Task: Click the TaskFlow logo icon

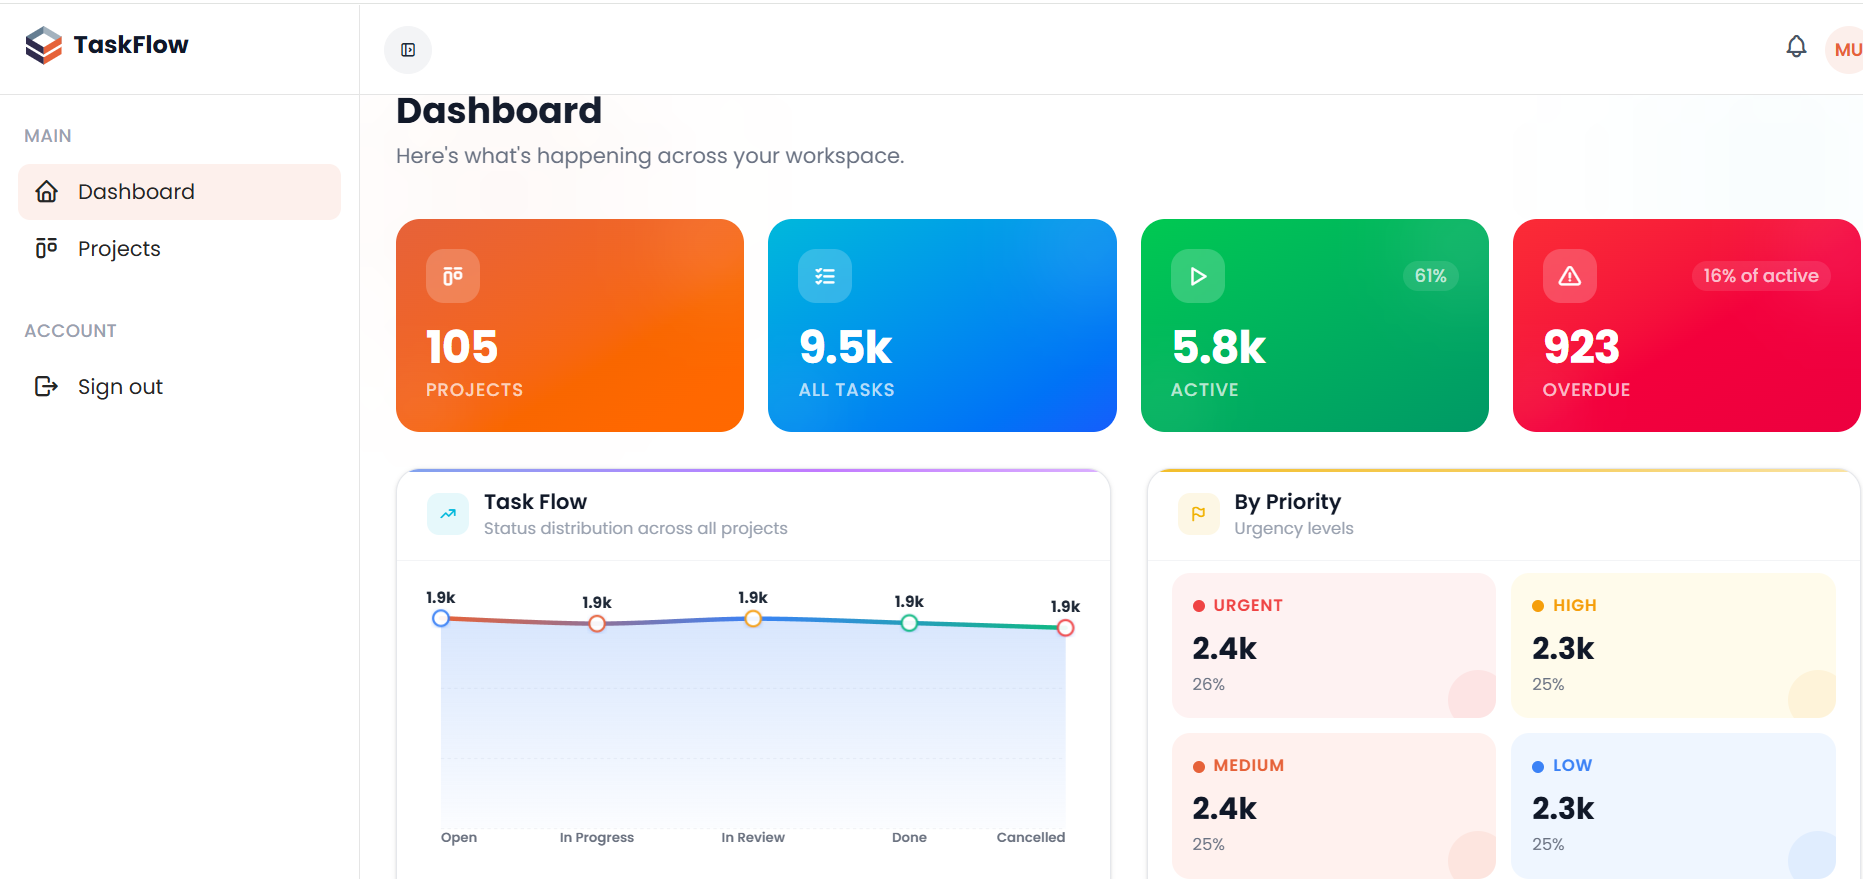Action: [x=44, y=45]
